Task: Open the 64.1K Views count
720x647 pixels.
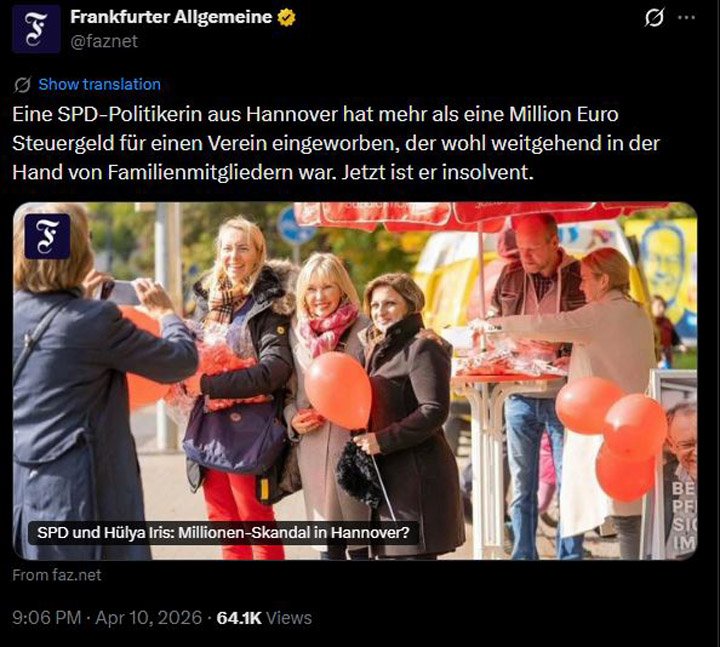Action: click(x=264, y=618)
